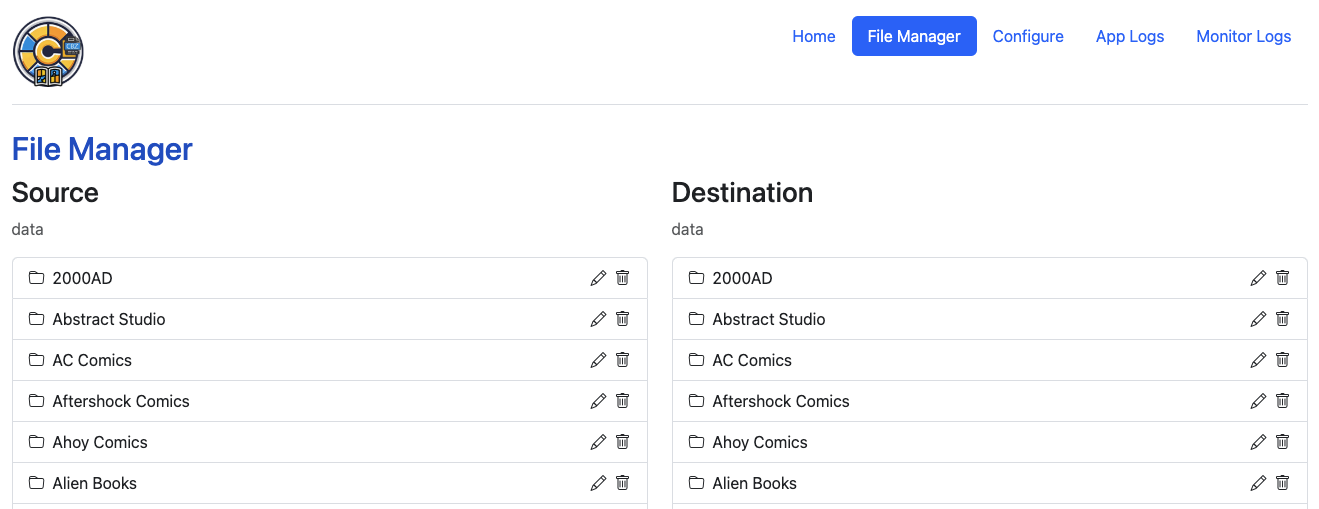
Task: Remove Aftershock Comics from Destination
Action: (1282, 401)
